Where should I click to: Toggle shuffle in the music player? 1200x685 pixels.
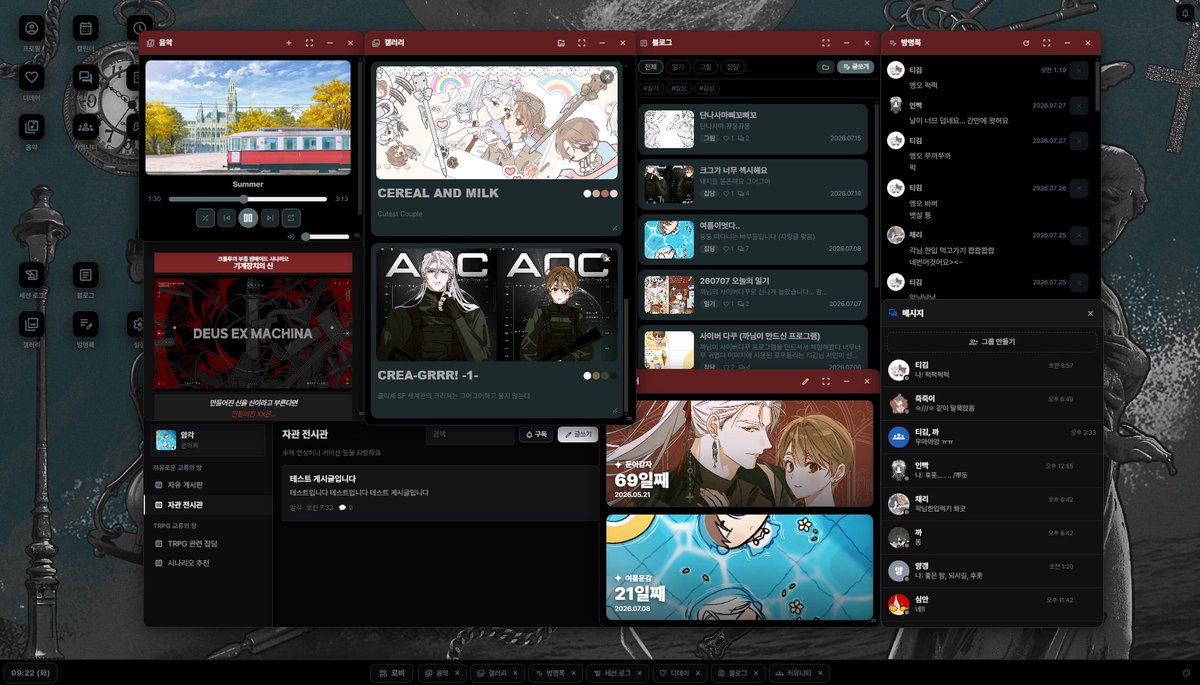(205, 217)
